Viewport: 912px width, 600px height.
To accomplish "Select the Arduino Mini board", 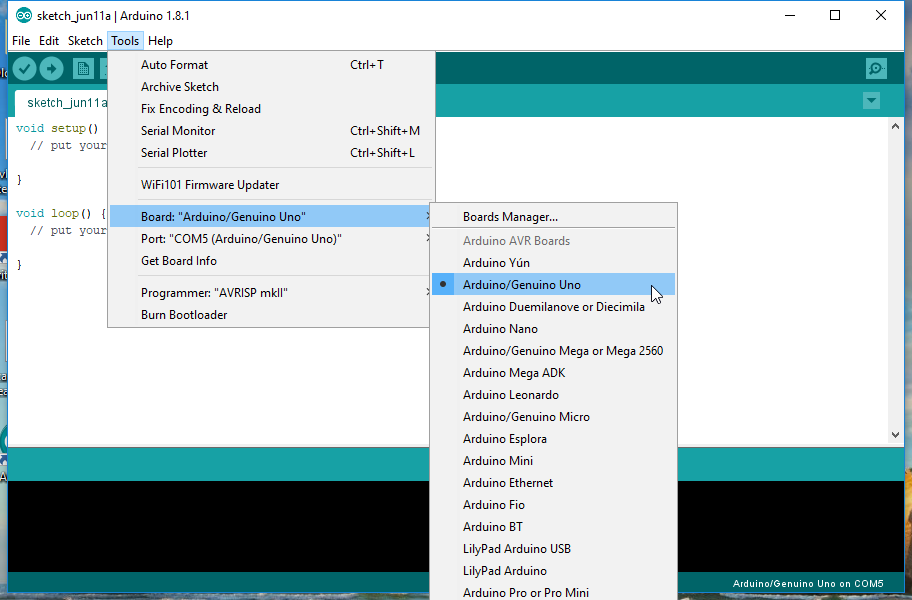I will 553,461.
